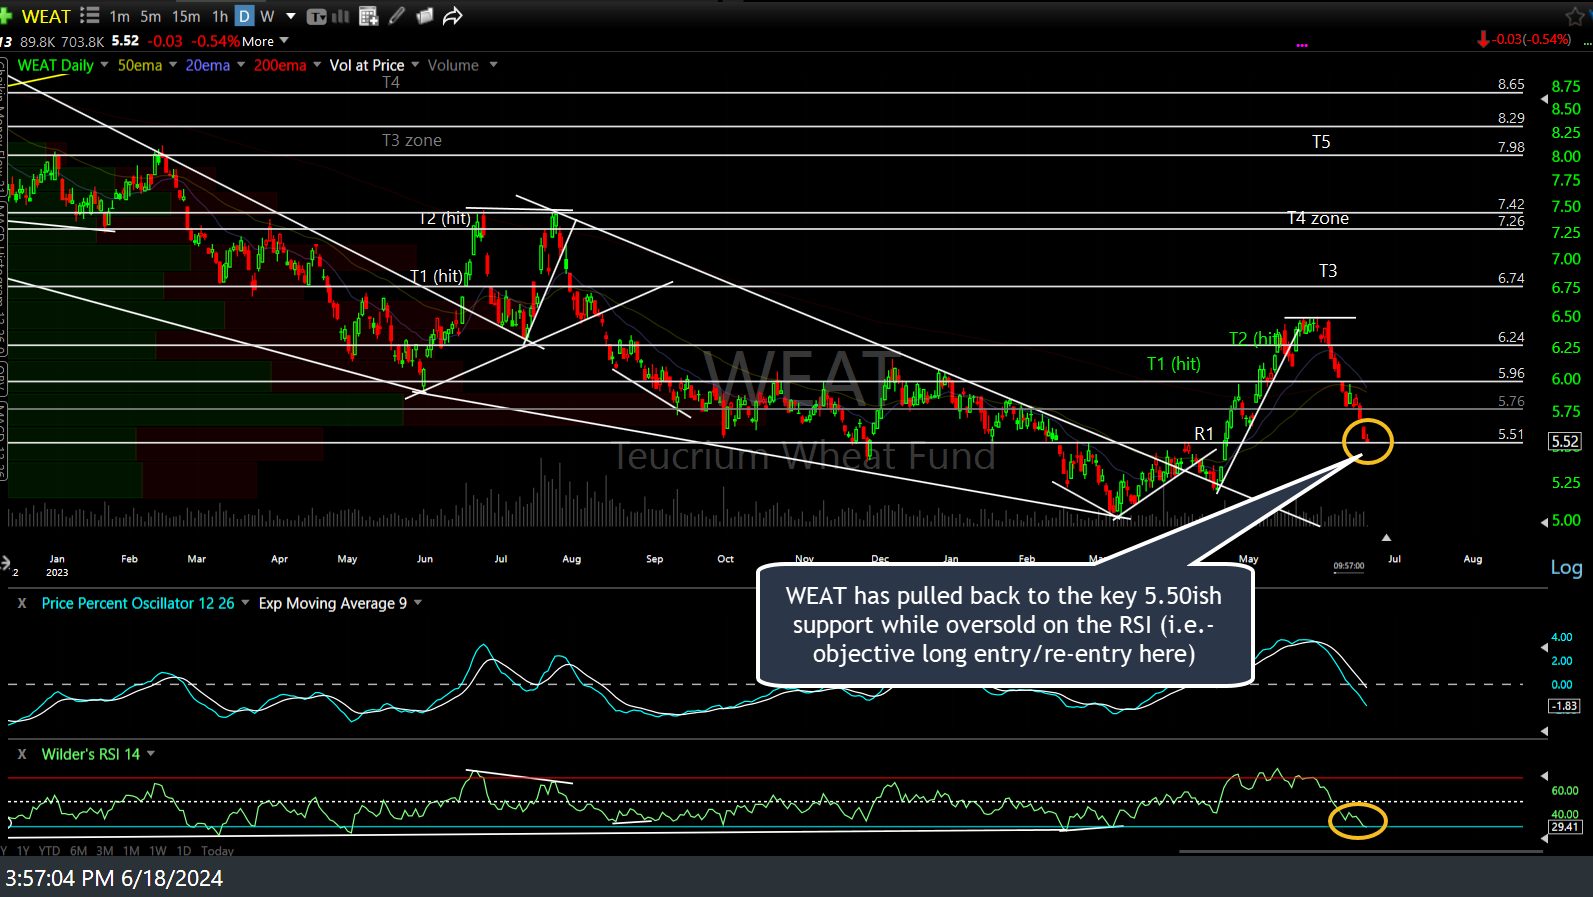The image size is (1593, 897).
Task: Click the WEAT ticker symbol field
Action: tap(46, 16)
